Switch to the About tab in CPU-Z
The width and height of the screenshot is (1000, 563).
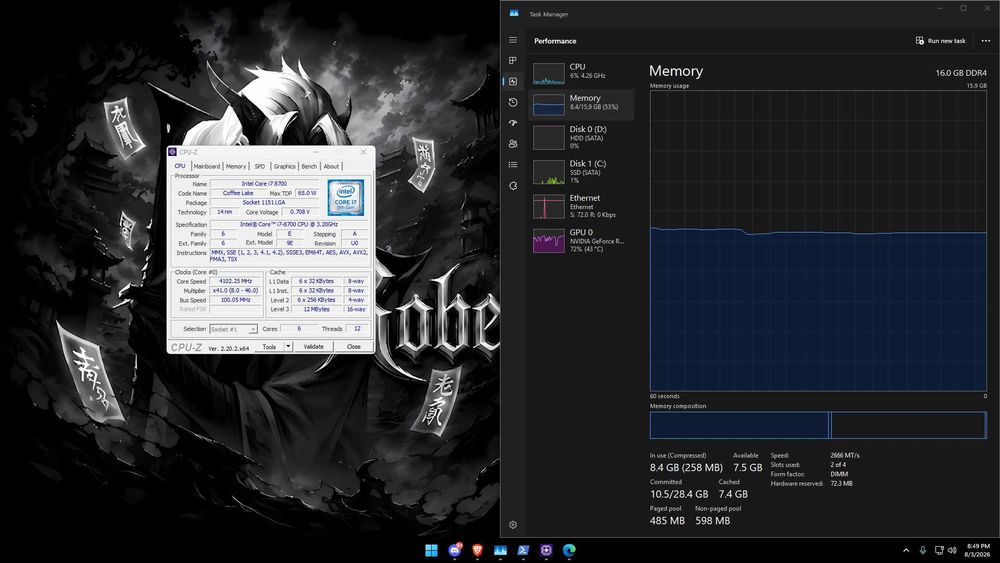pyautogui.click(x=331, y=166)
